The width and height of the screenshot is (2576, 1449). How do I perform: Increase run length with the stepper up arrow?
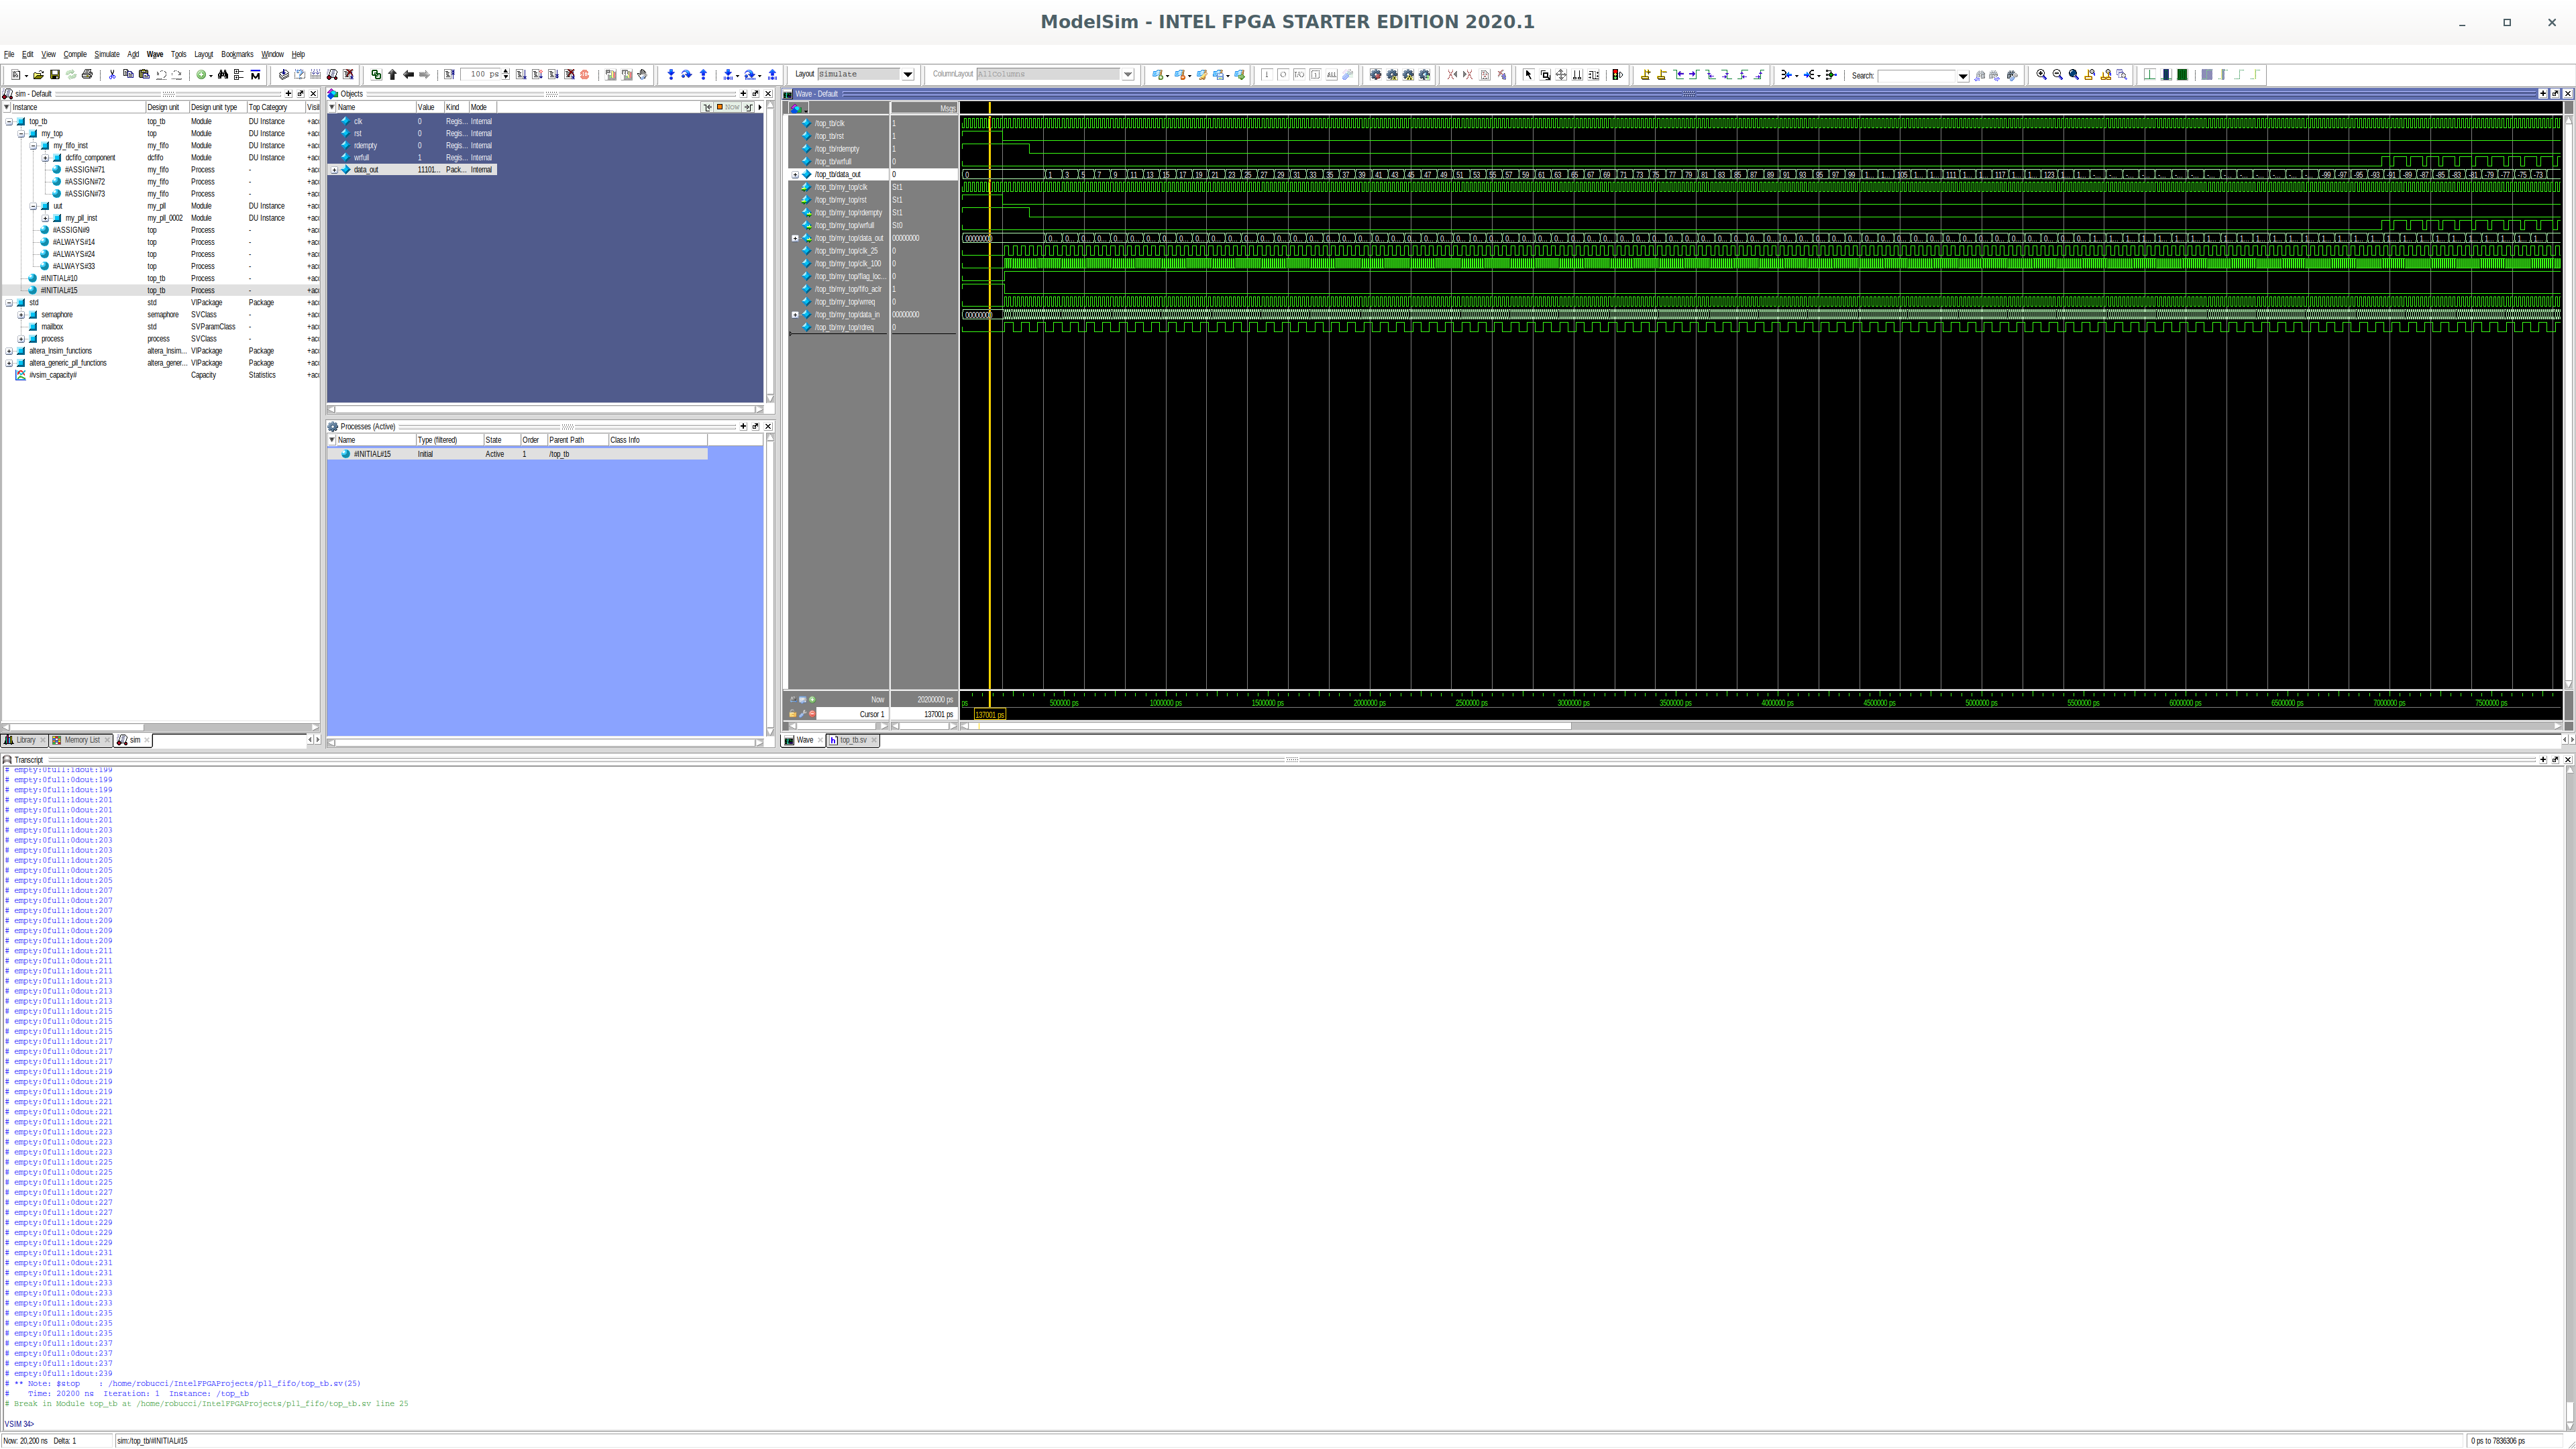click(506, 72)
